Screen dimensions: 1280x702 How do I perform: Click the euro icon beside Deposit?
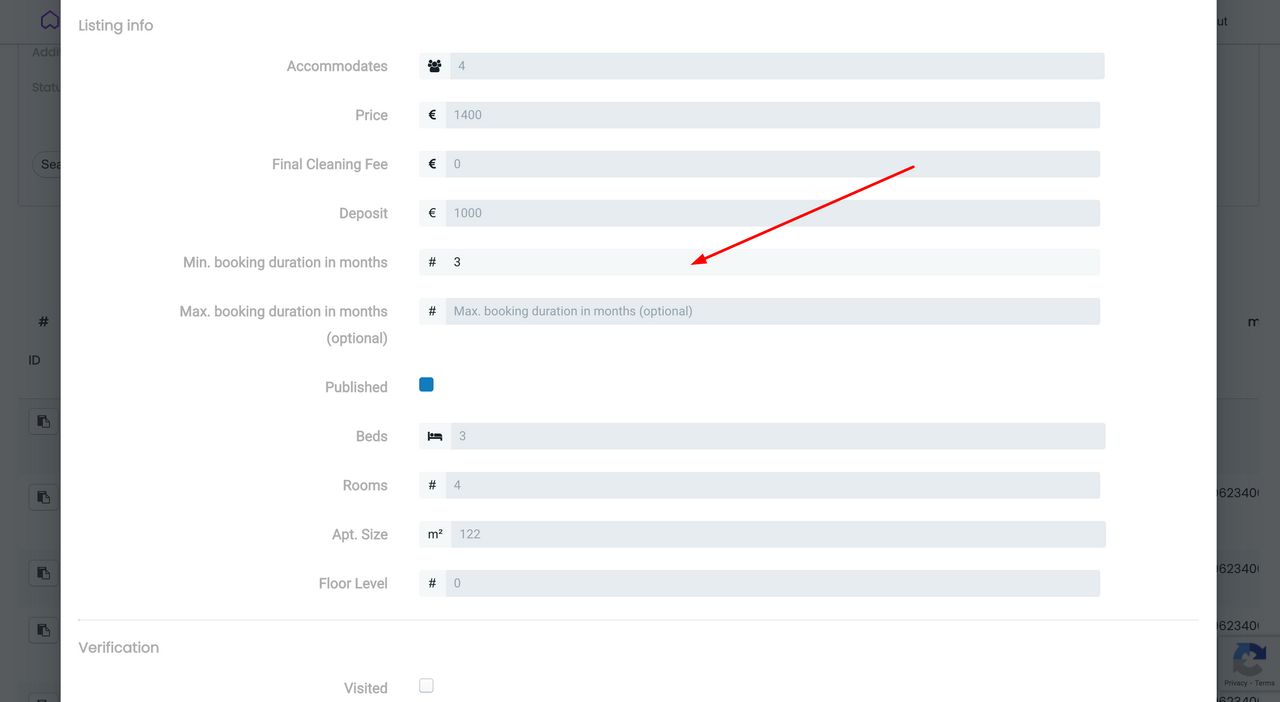[432, 213]
